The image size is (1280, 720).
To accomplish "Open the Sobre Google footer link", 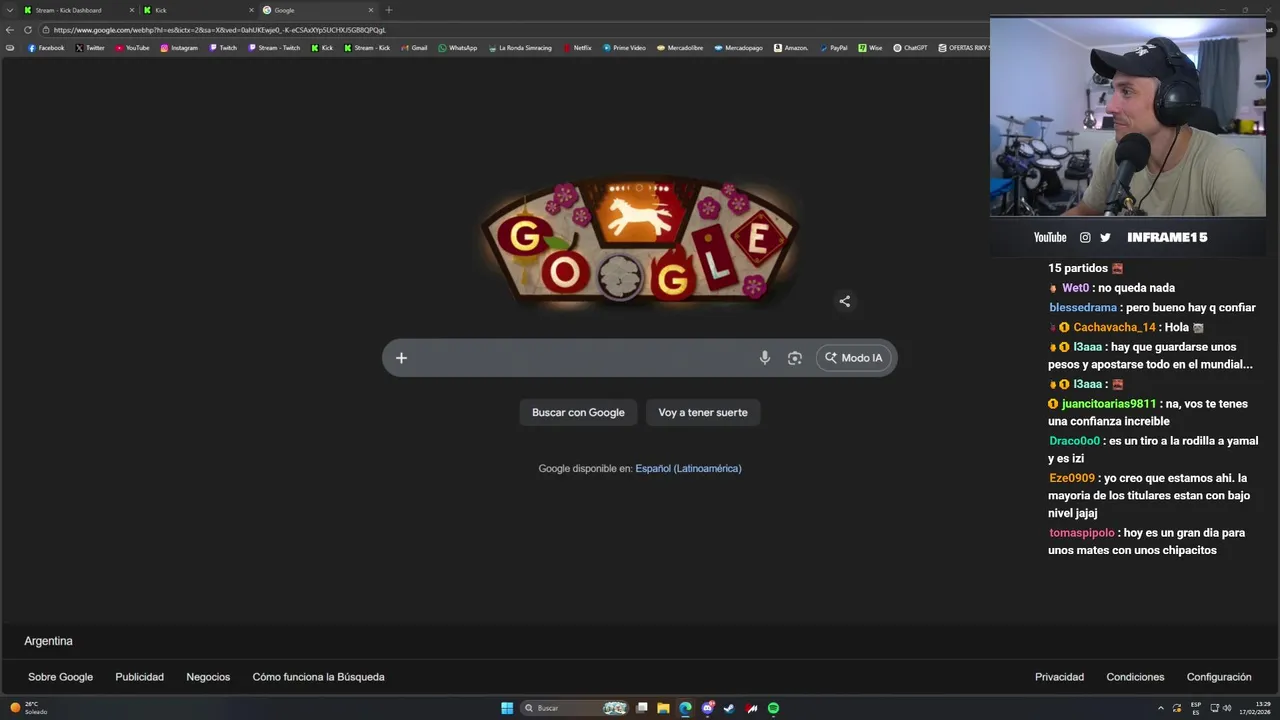I will pos(60,677).
